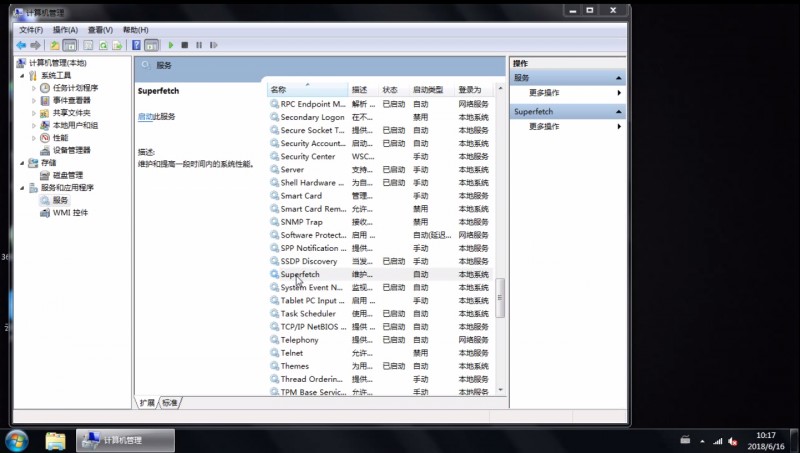Sort by 登录为 column header
The height and width of the screenshot is (453, 800).
474,90
